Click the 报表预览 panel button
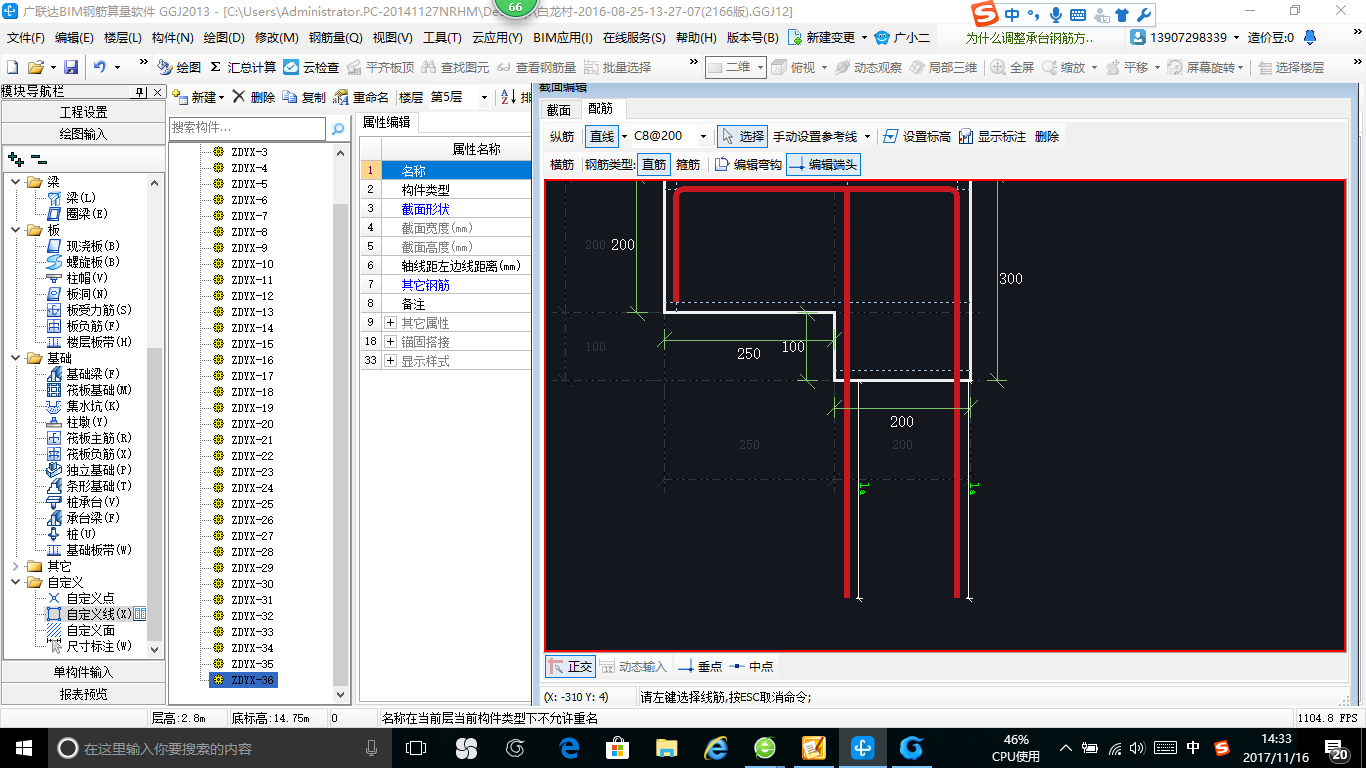This screenshot has width=1366, height=768. 83,694
